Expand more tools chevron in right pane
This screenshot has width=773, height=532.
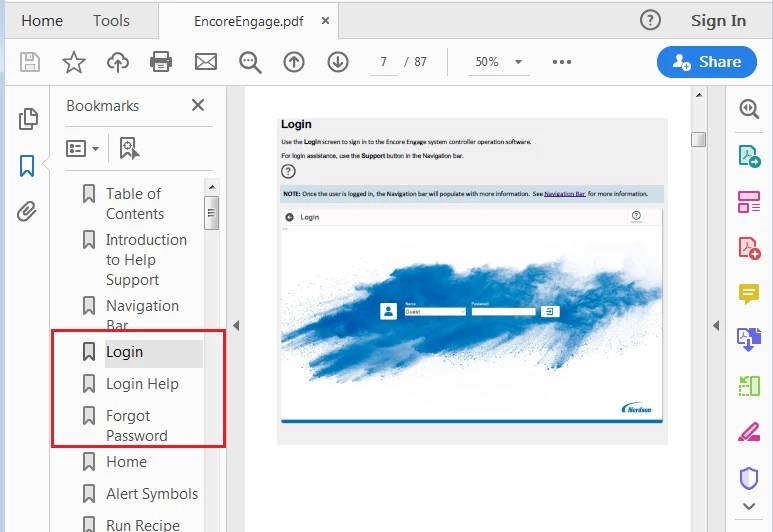[x=749, y=506]
